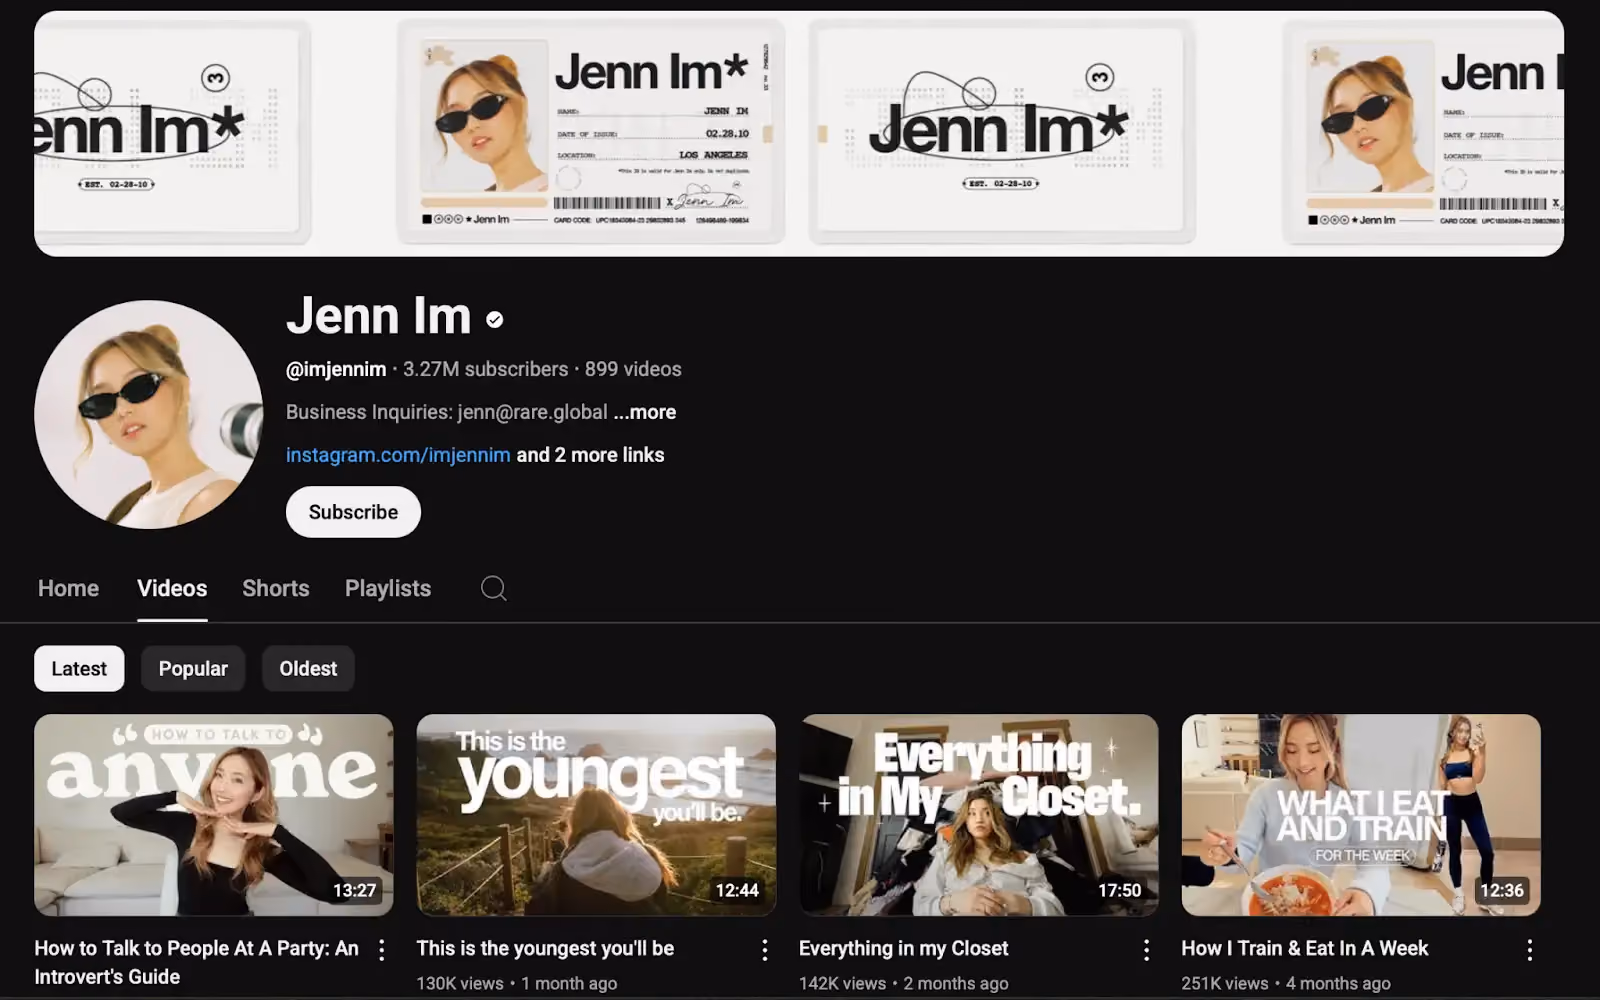
Task: Open Jenn Im's channel profile picture
Action: pyautogui.click(x=148, y=414)
